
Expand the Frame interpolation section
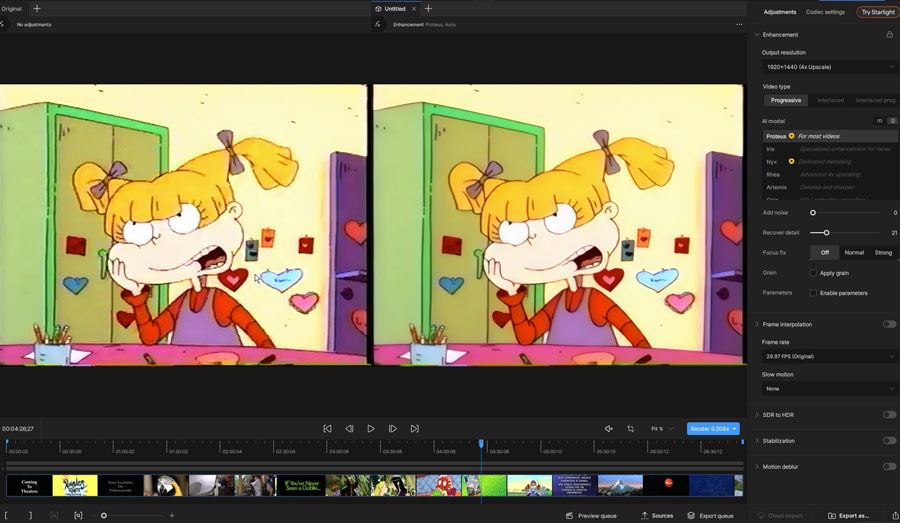pos(757,324)
